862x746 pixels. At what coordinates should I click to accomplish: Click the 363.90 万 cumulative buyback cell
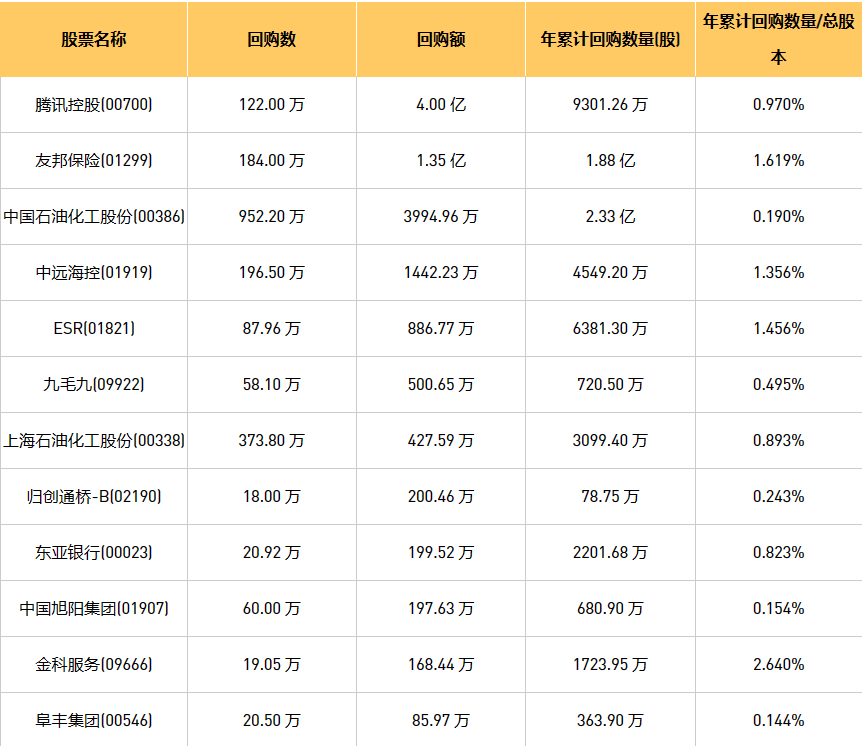tap(610, 721)
